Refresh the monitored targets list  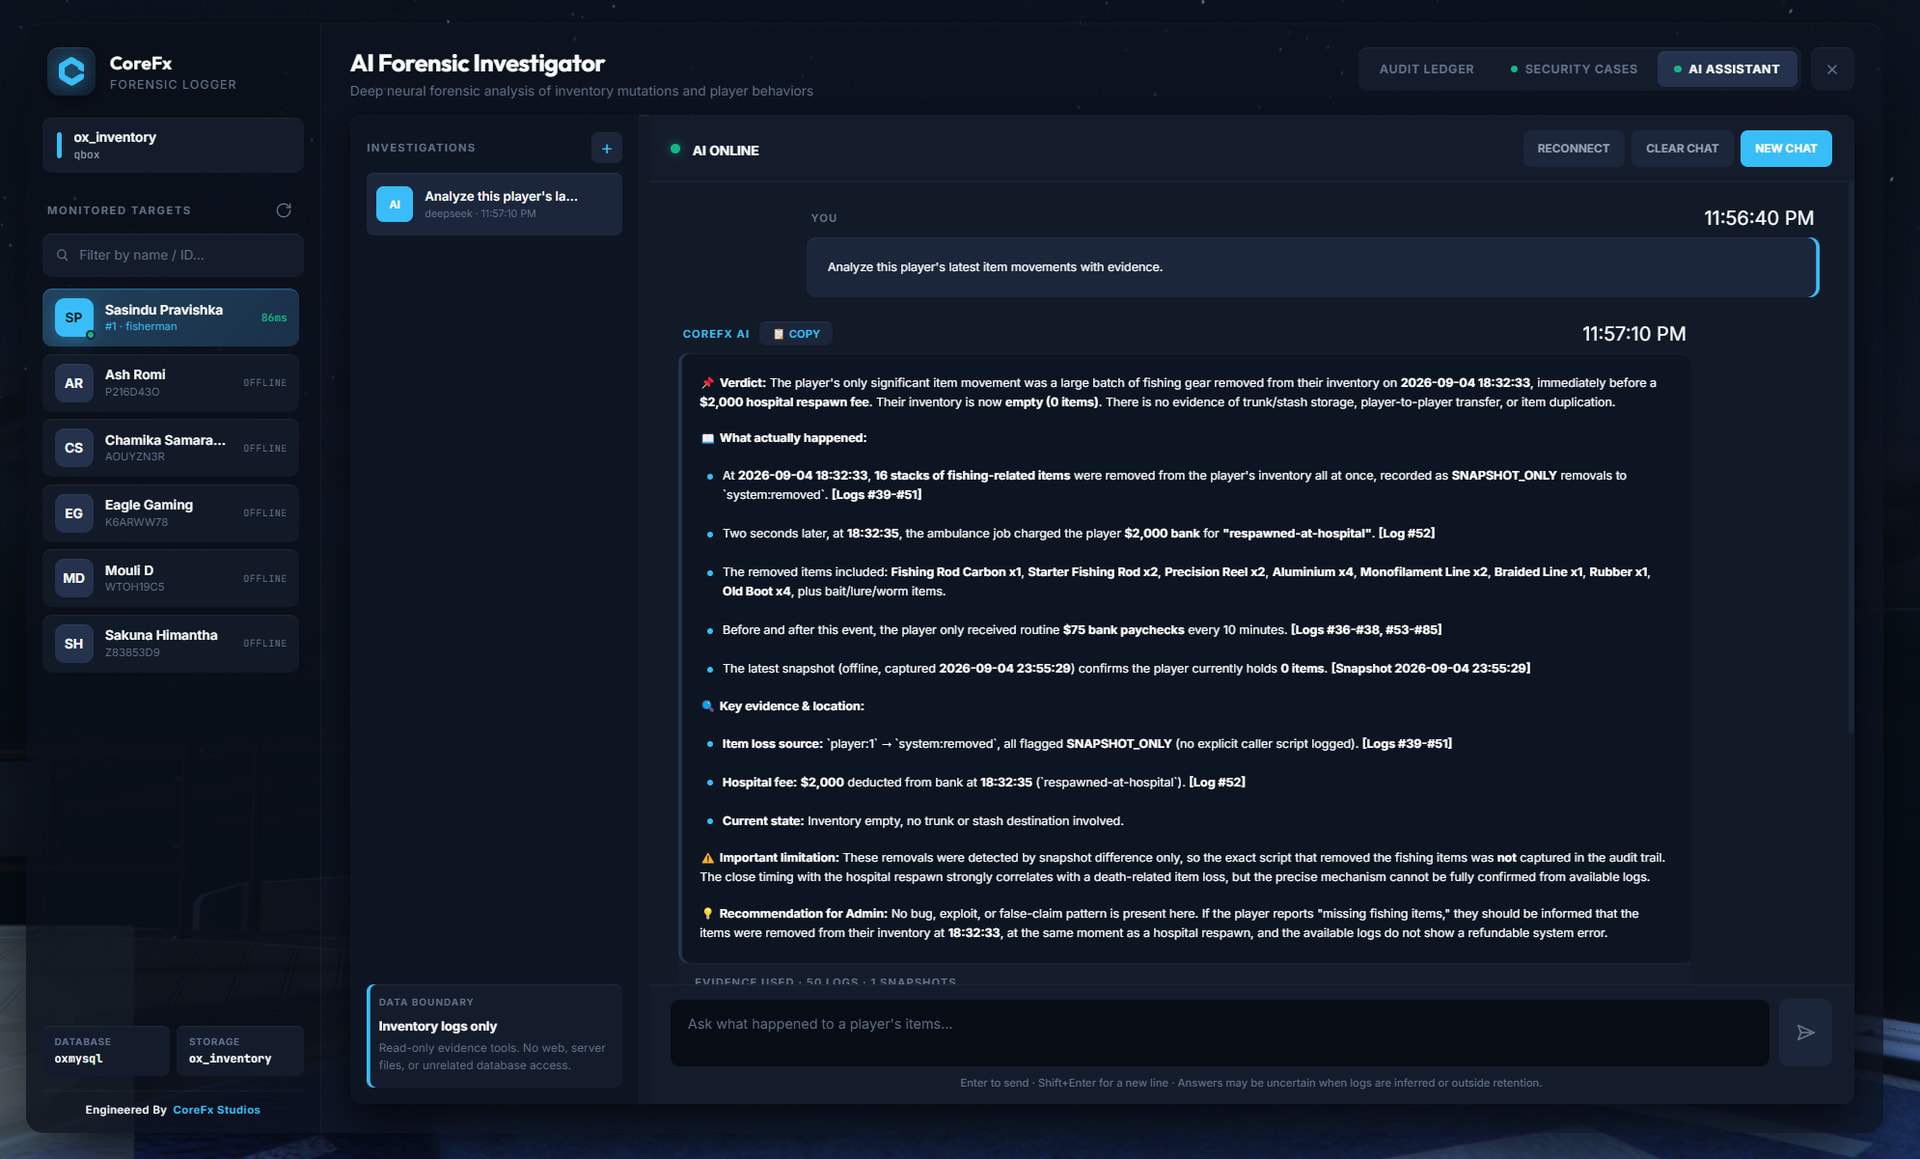[x=284, y=210]
